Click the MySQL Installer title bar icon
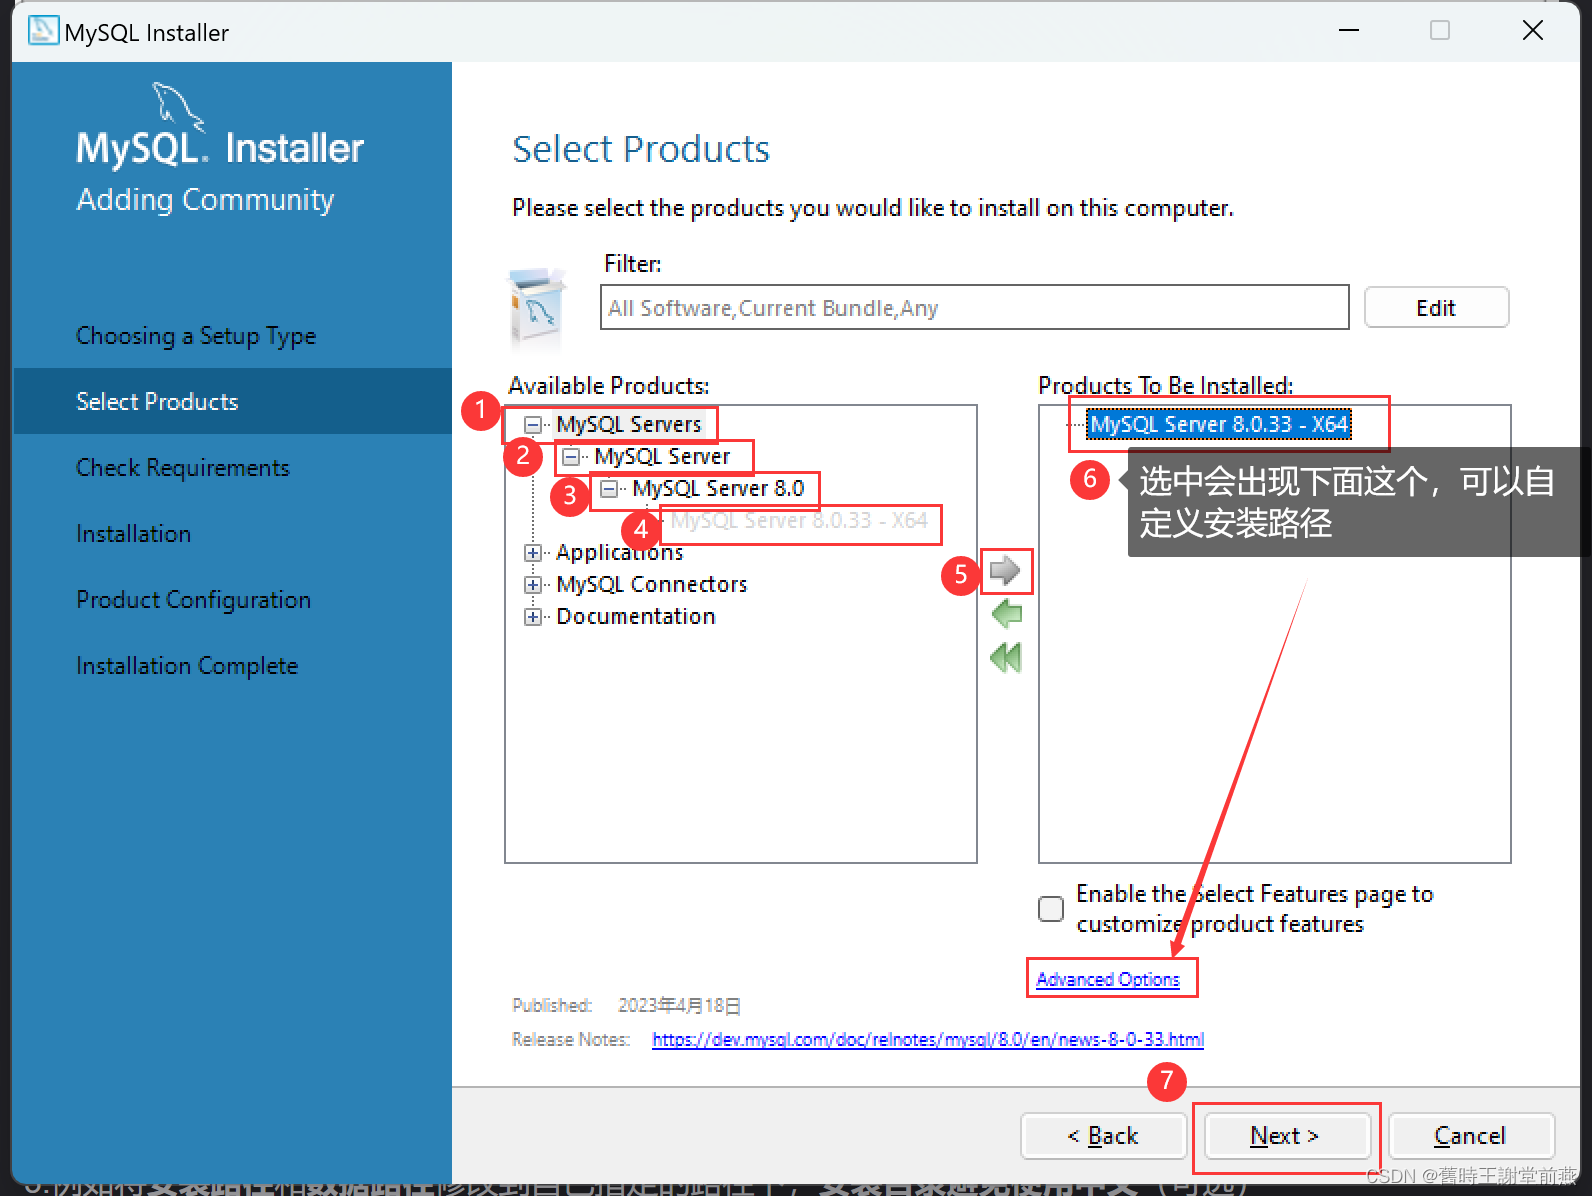1592x1196 pixels. [x=43, y=31]
